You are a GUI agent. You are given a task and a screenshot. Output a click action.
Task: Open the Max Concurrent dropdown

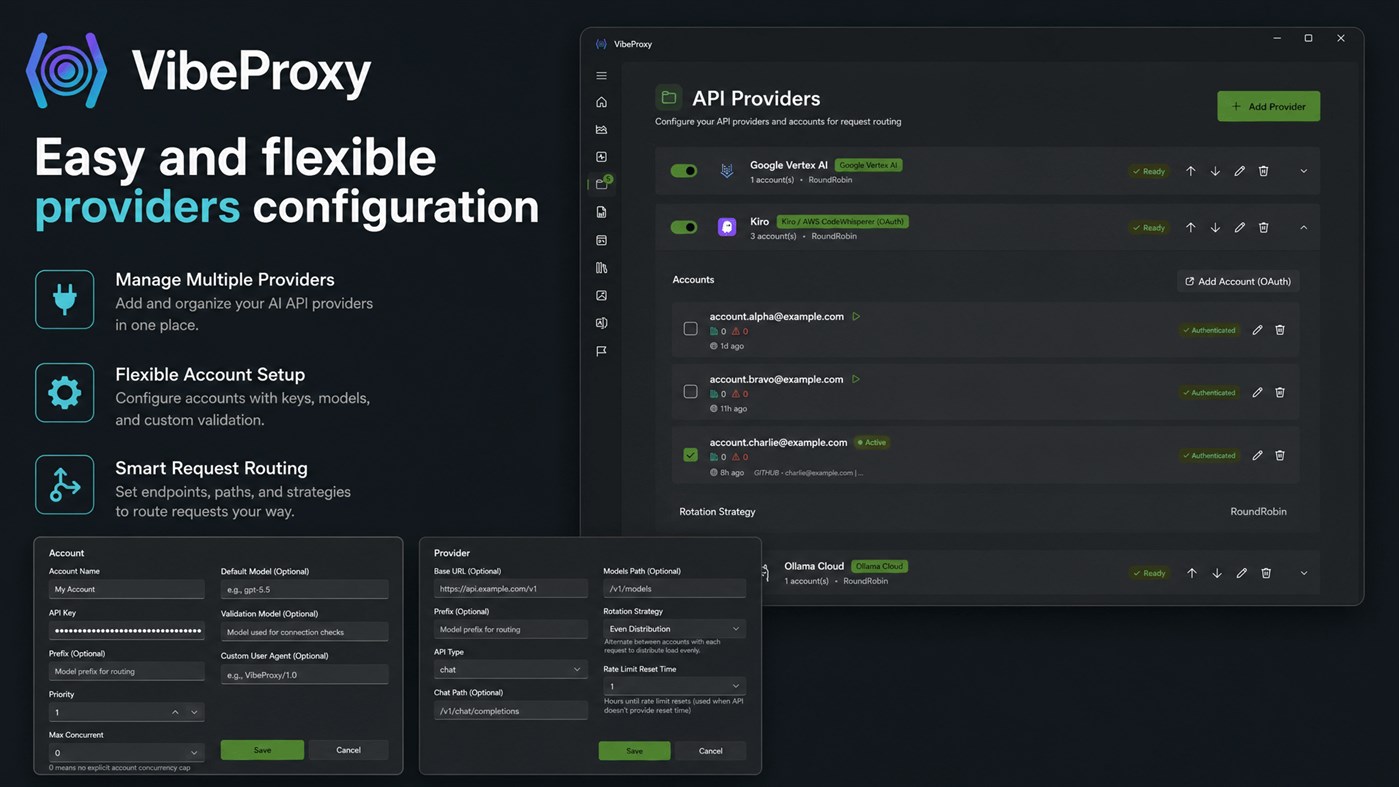click(x=127, y=752)
